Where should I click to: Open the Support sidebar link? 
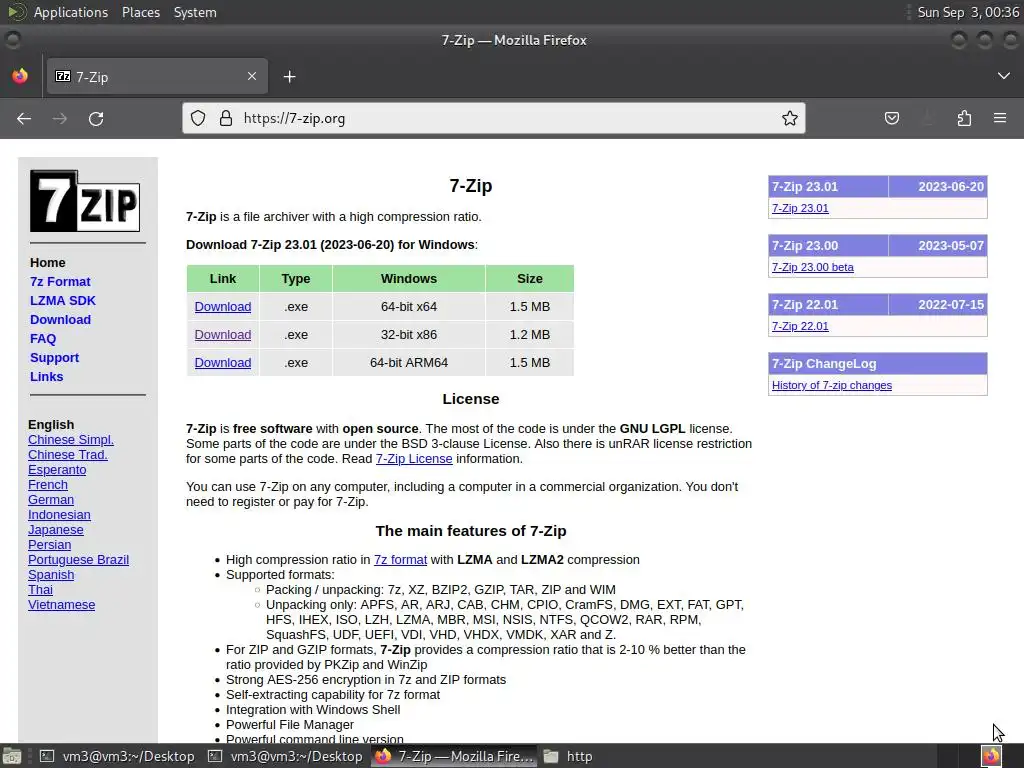[x=54, y=357]
